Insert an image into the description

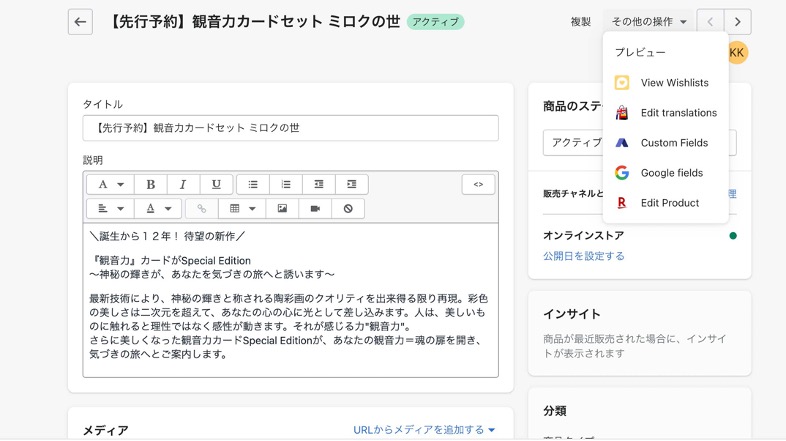tap(283, 209)
